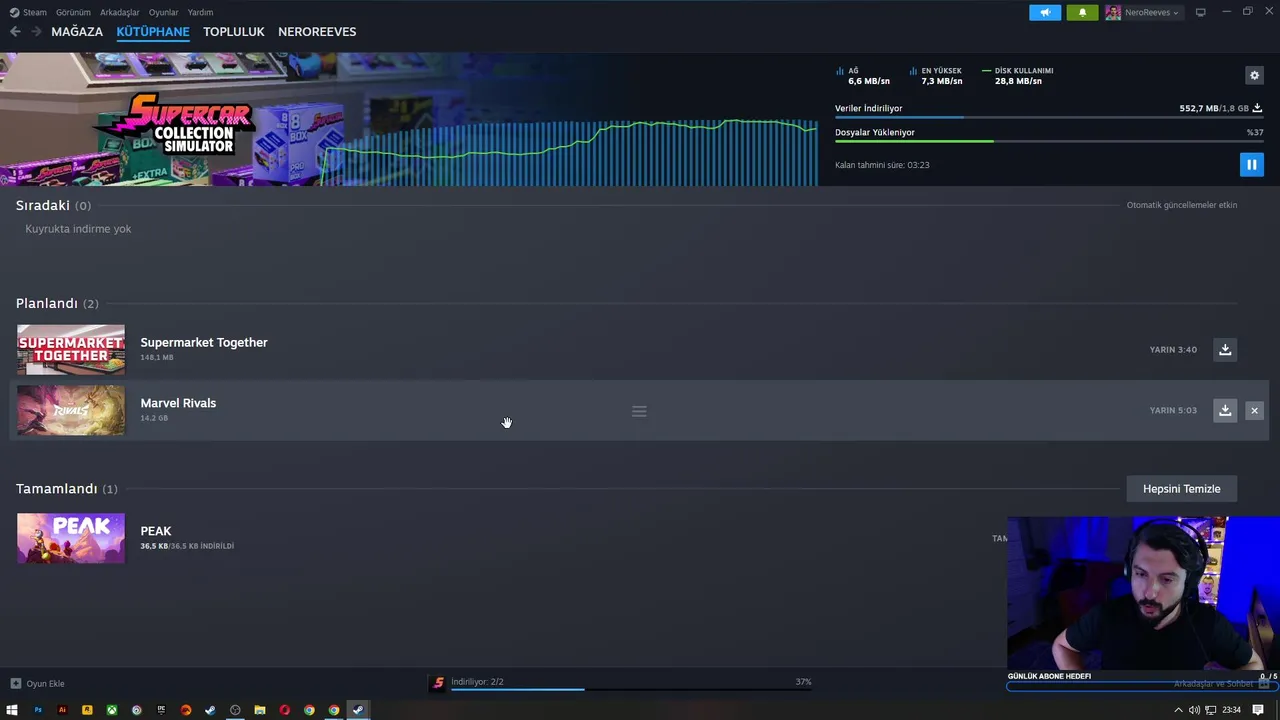Open the Oyunlar menu
Viewport: 1280px width, 720px height.
tap(163, 13)
